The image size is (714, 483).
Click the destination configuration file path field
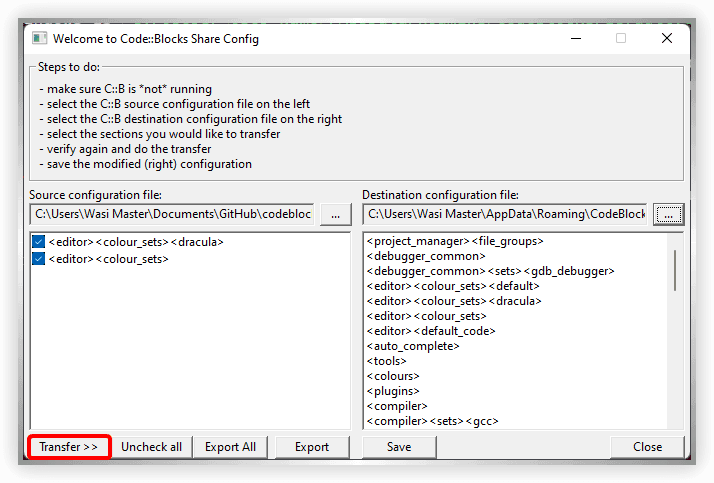pyautogui.click(x=505, y=214)
